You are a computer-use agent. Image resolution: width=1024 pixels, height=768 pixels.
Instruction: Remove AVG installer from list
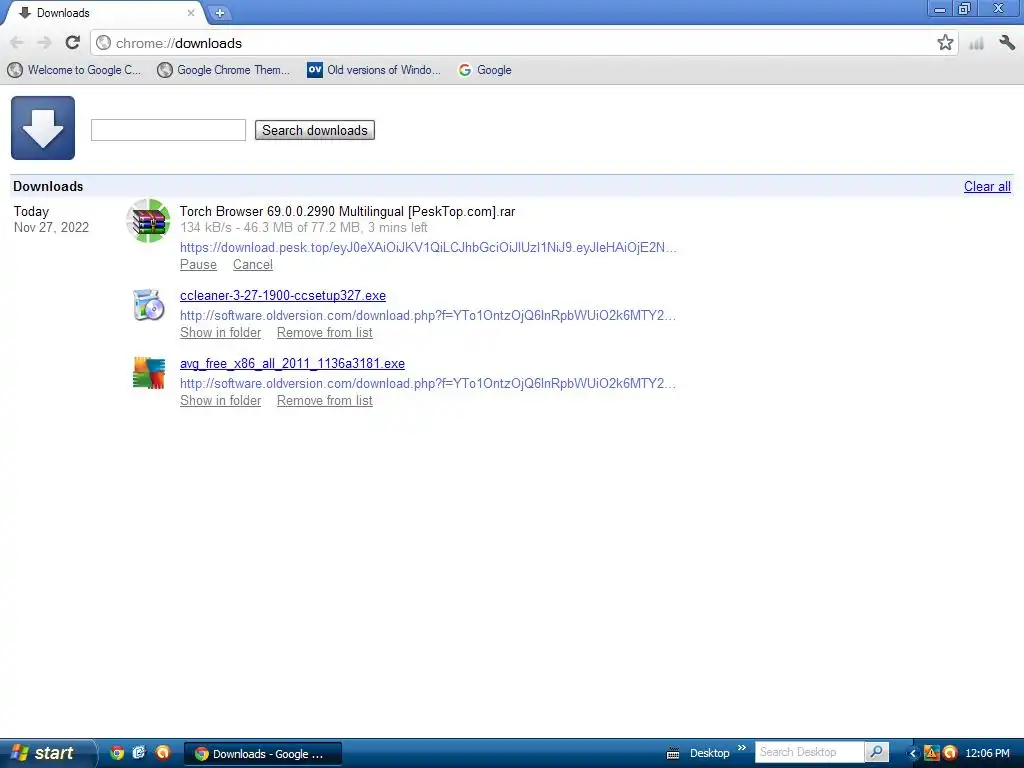pos(325,400)
